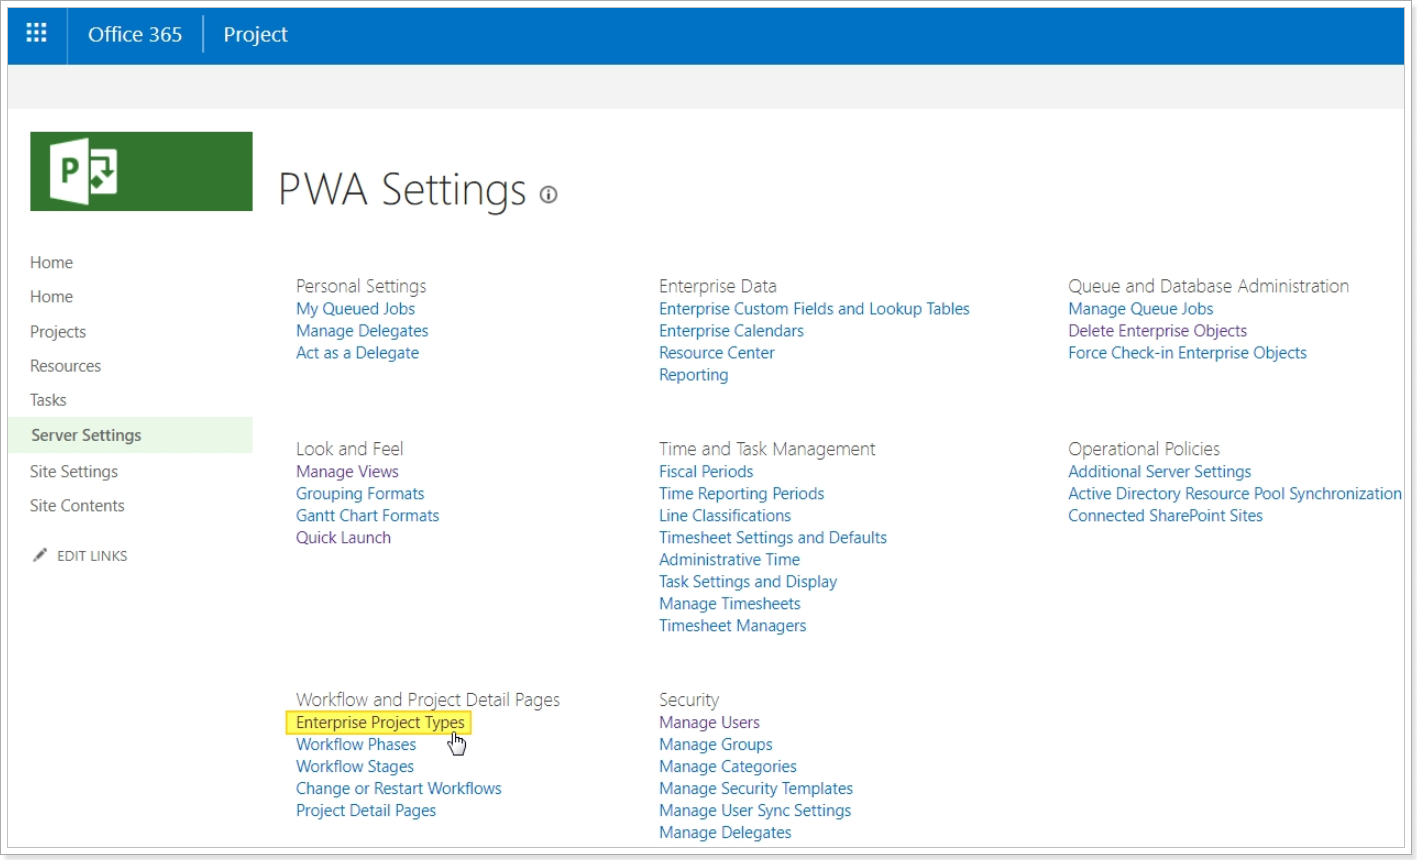1417x860 pixels.
Task: Open Manage Security Templates
Action: click(756, 789)
